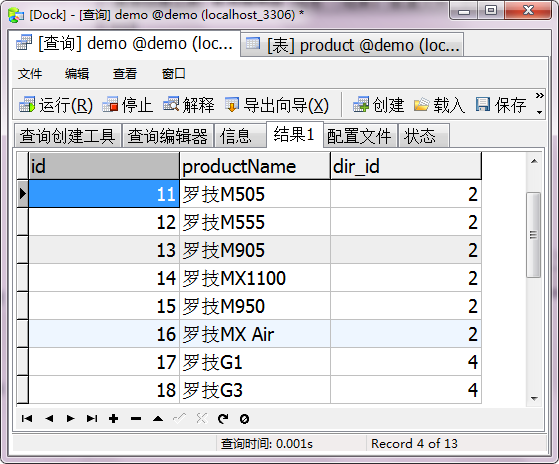This screenshot has height=464, width=559.
Task: Create a new query with 创建
Action: [378, 105]
